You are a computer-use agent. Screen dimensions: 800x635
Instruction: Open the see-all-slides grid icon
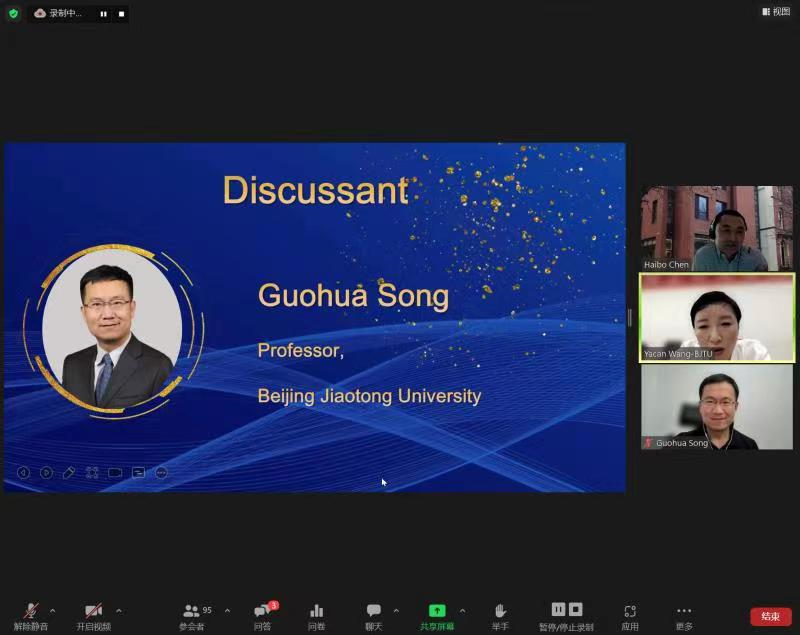click(x=92, y=473)
